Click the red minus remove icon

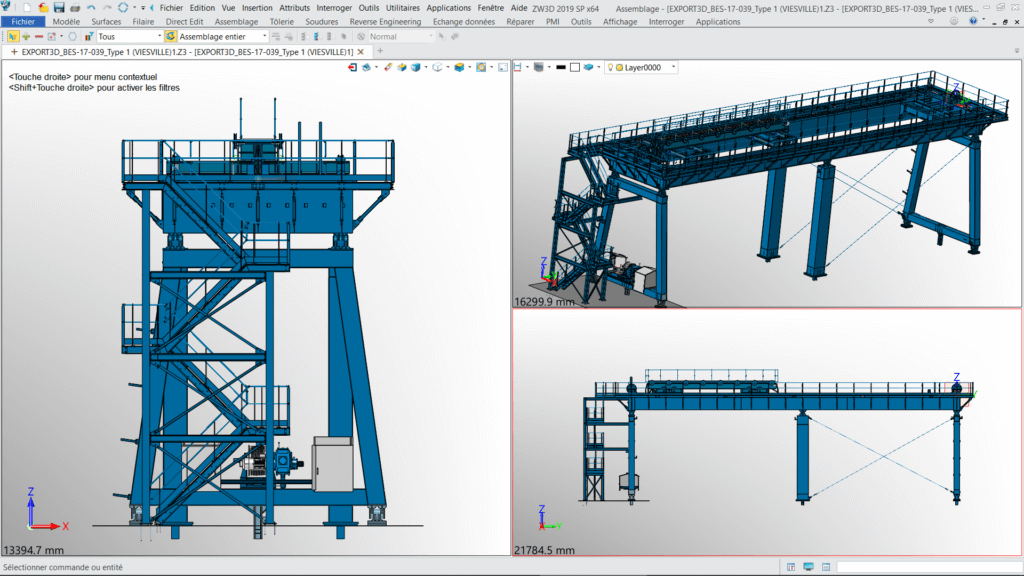(38, 36)
